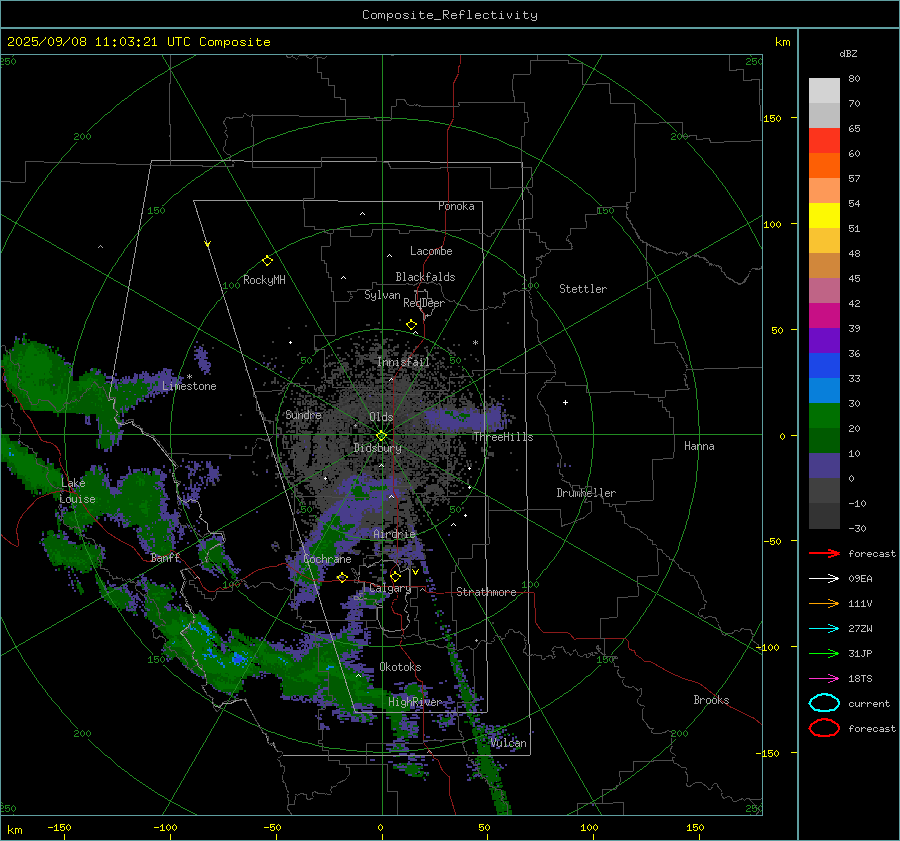Click the Limestone label

(x=189, y=386)
